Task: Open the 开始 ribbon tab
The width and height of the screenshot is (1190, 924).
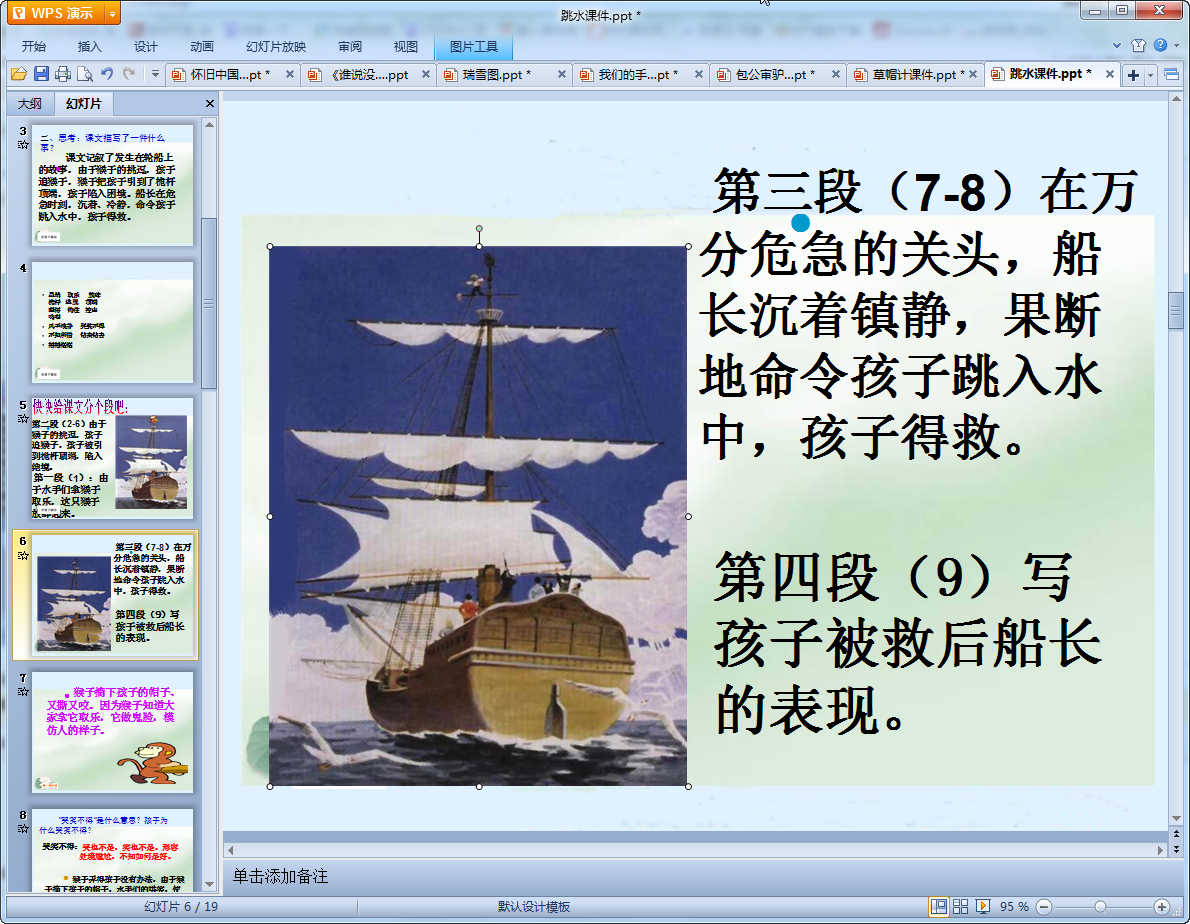Action: tap(33, 46)
